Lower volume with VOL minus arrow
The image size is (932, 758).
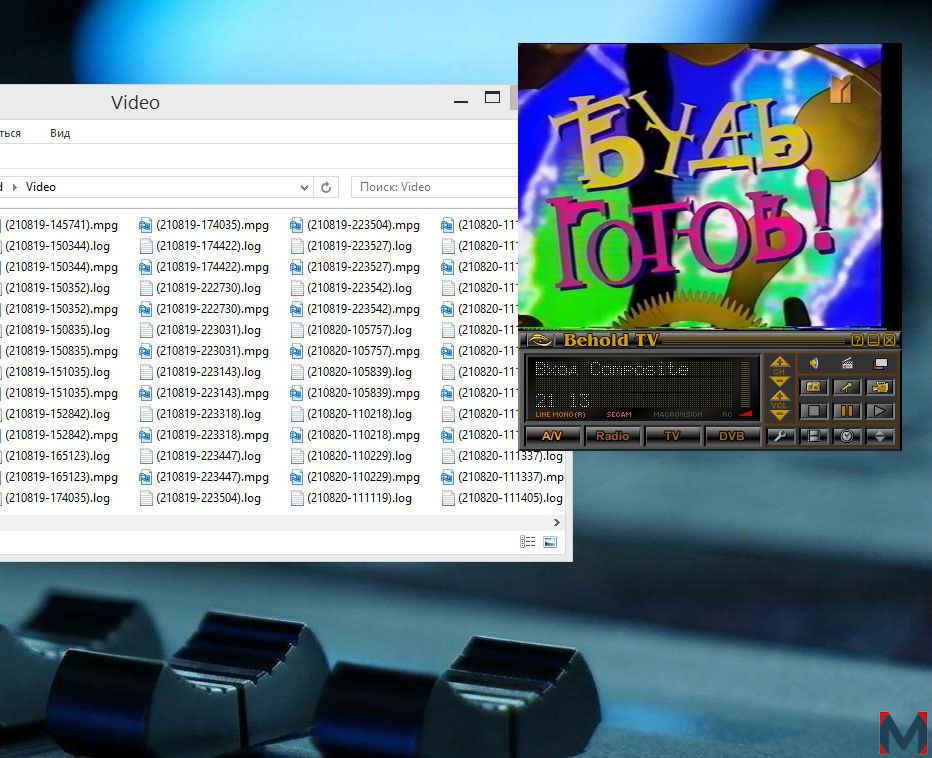click(779, 414)
